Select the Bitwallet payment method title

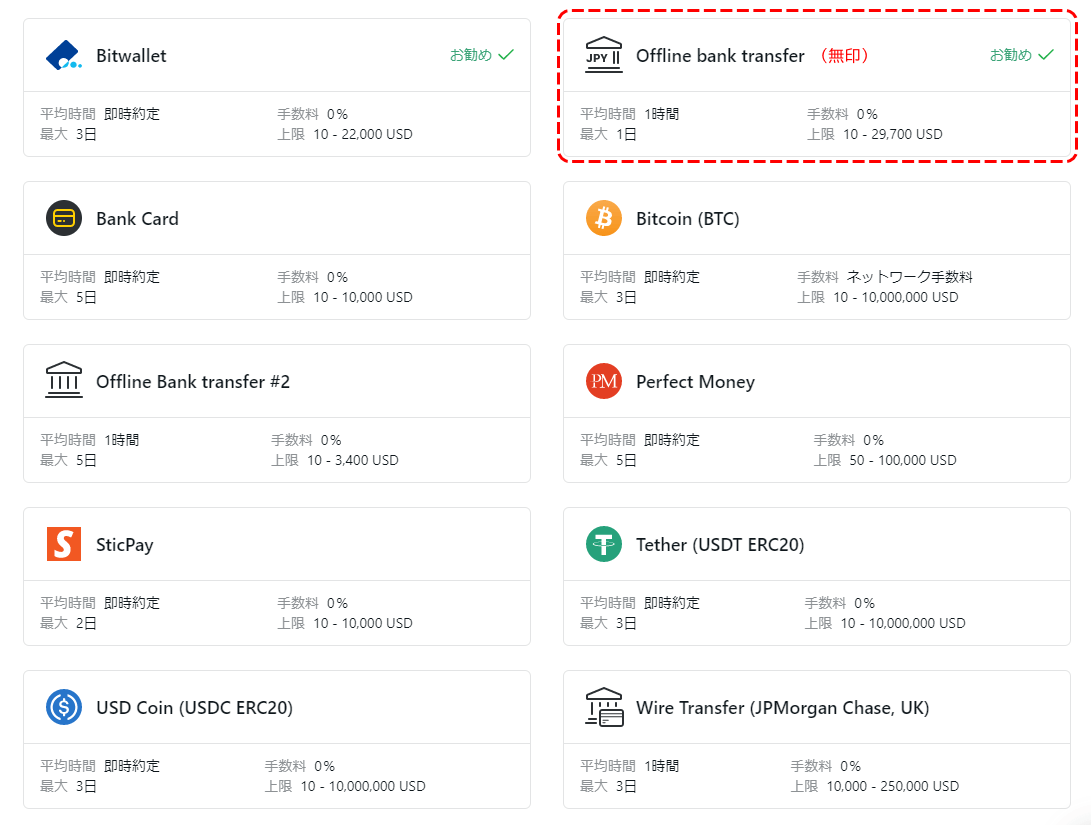point(131,56)
